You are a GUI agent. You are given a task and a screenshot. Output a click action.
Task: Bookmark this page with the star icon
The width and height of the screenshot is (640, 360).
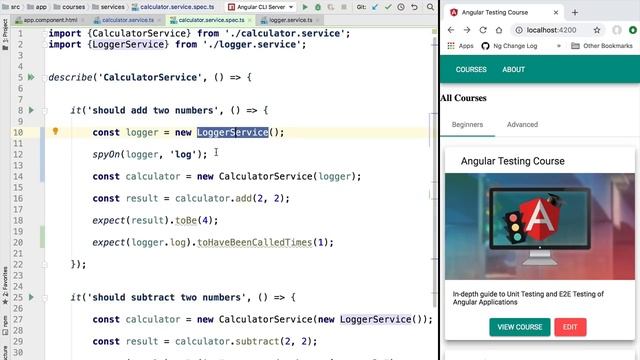tap(597, 30)
